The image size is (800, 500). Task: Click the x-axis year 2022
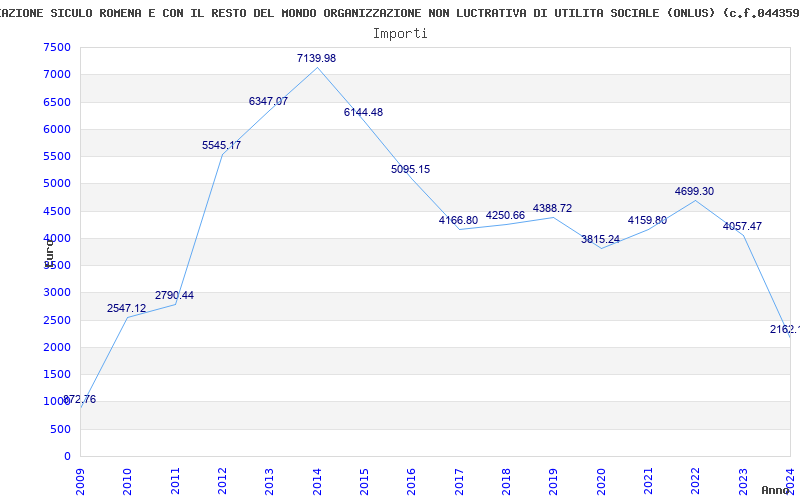pos(696,481)
